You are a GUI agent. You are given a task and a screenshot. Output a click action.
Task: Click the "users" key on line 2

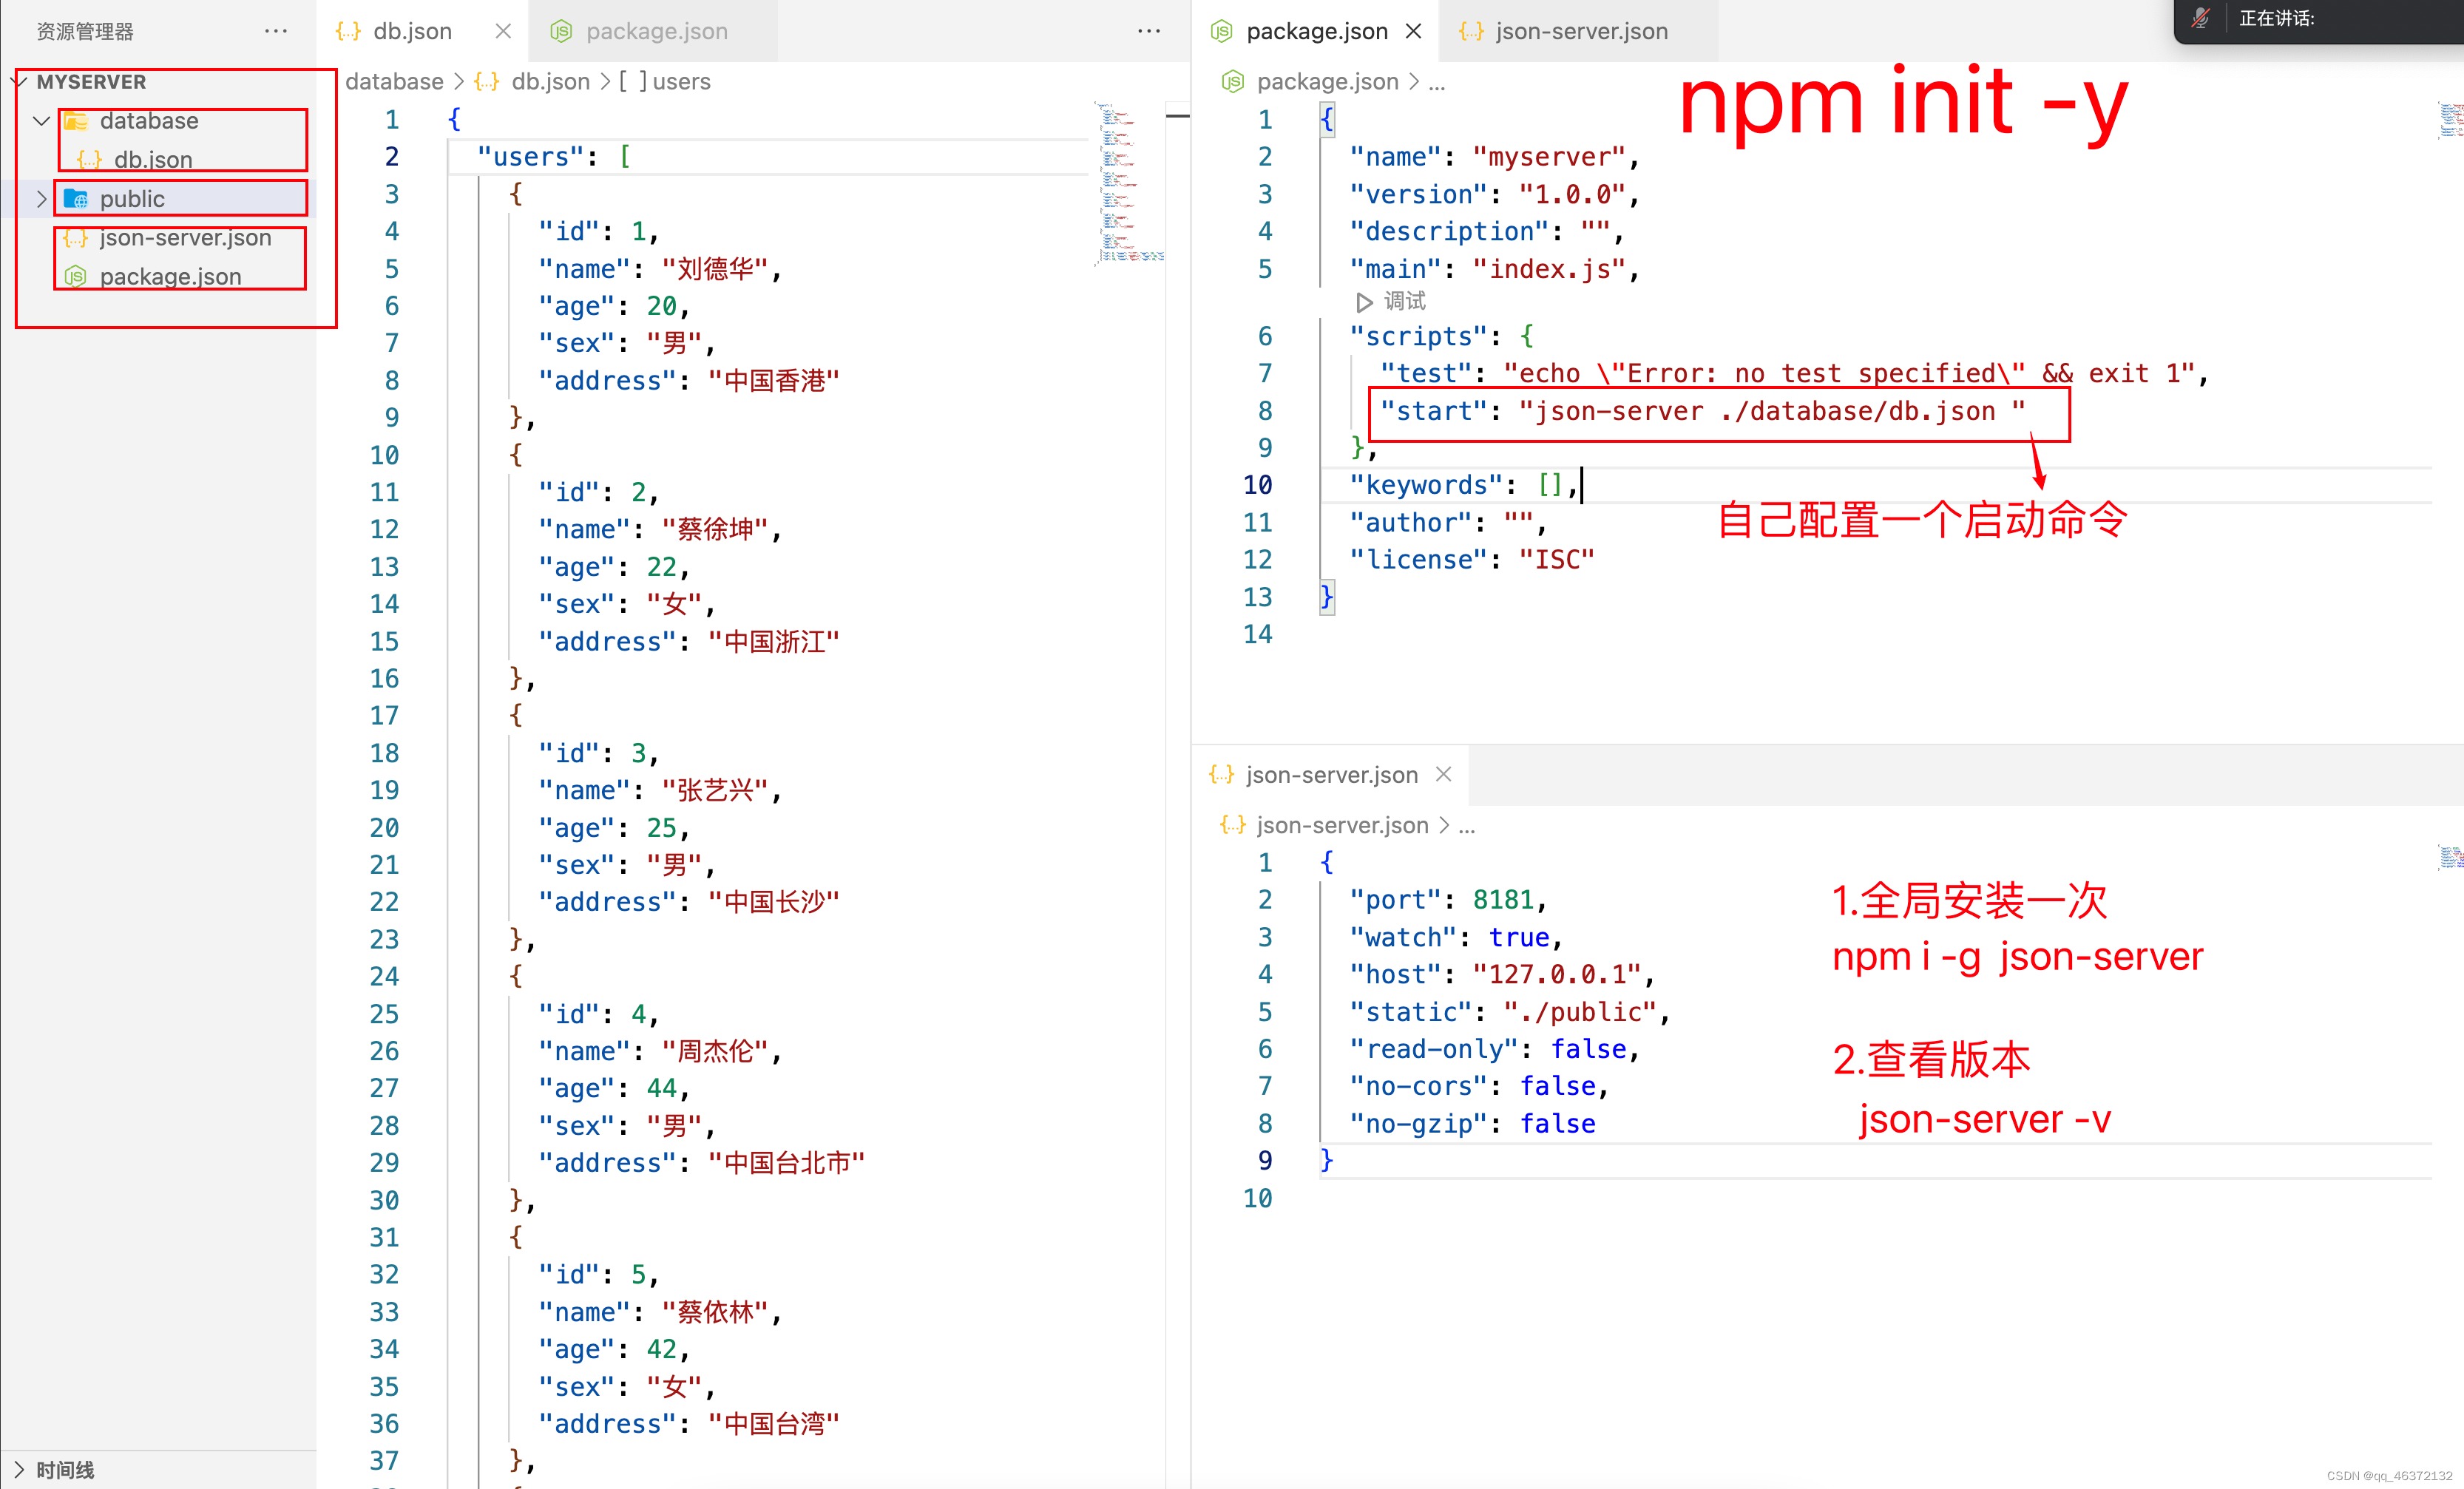click(x=529, y=157)
